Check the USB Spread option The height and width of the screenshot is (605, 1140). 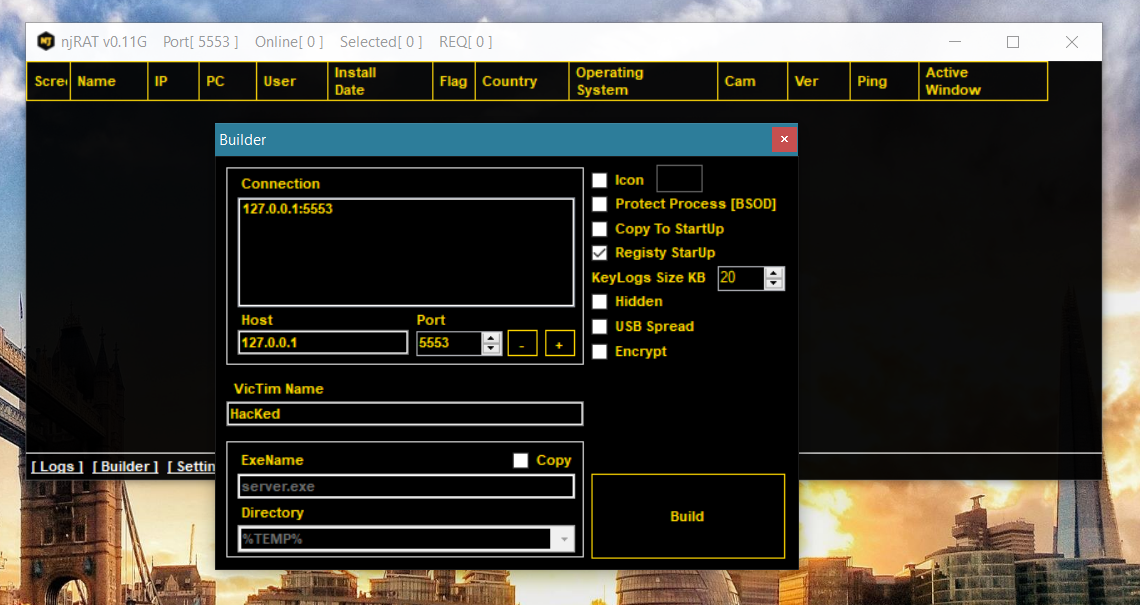(x=599, y=326)
